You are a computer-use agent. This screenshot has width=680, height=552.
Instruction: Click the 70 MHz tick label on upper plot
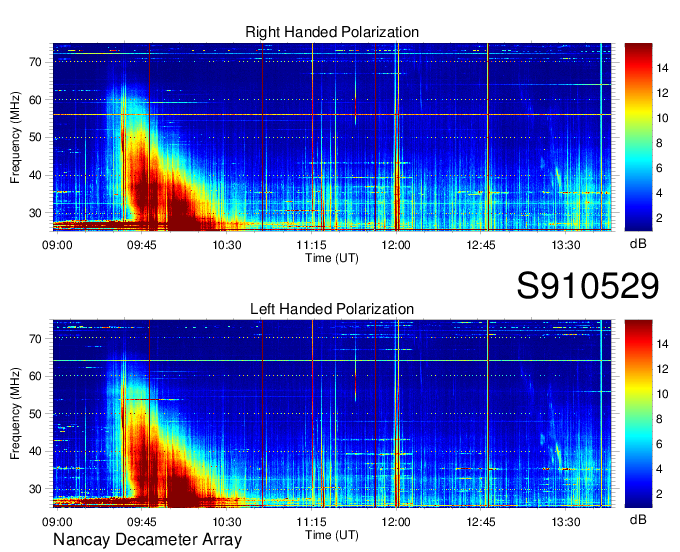tap(36, 62)
